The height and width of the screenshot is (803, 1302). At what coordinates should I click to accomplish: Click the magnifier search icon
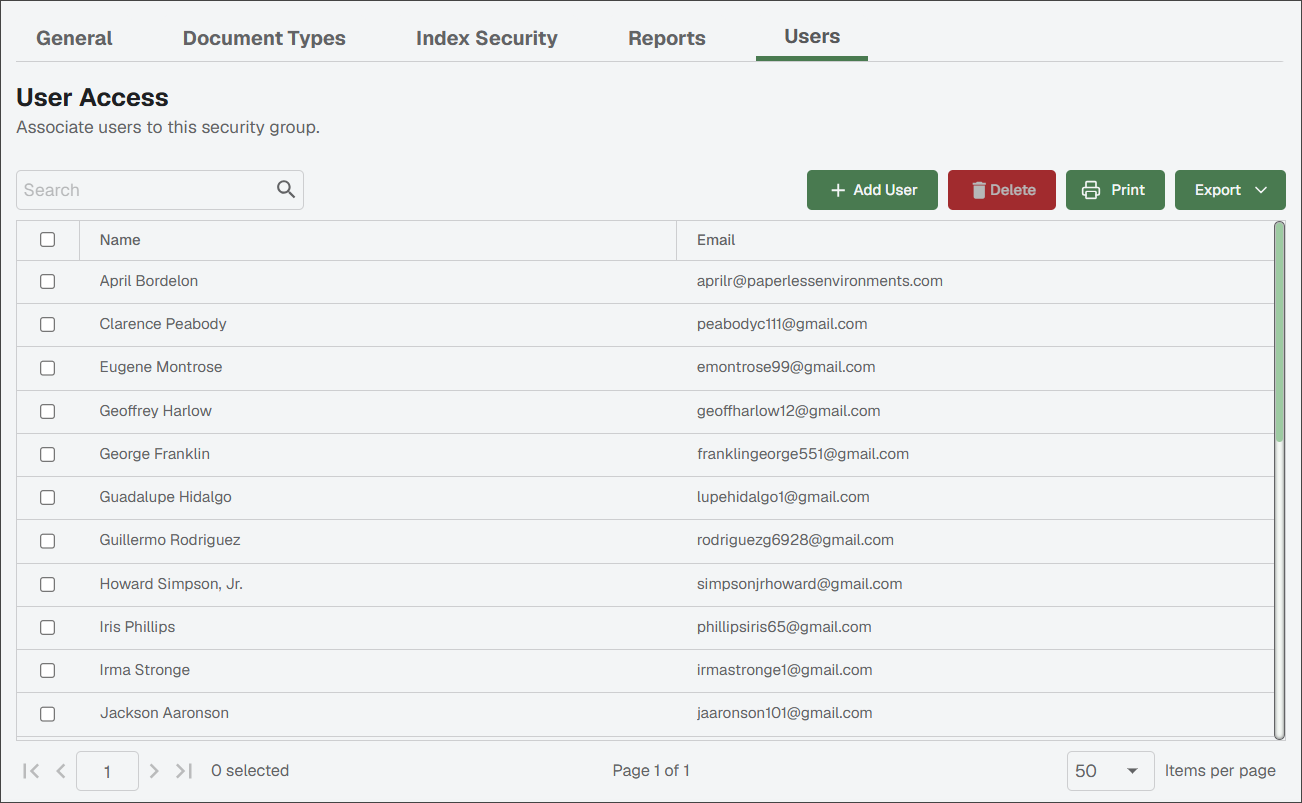[286, 190]
